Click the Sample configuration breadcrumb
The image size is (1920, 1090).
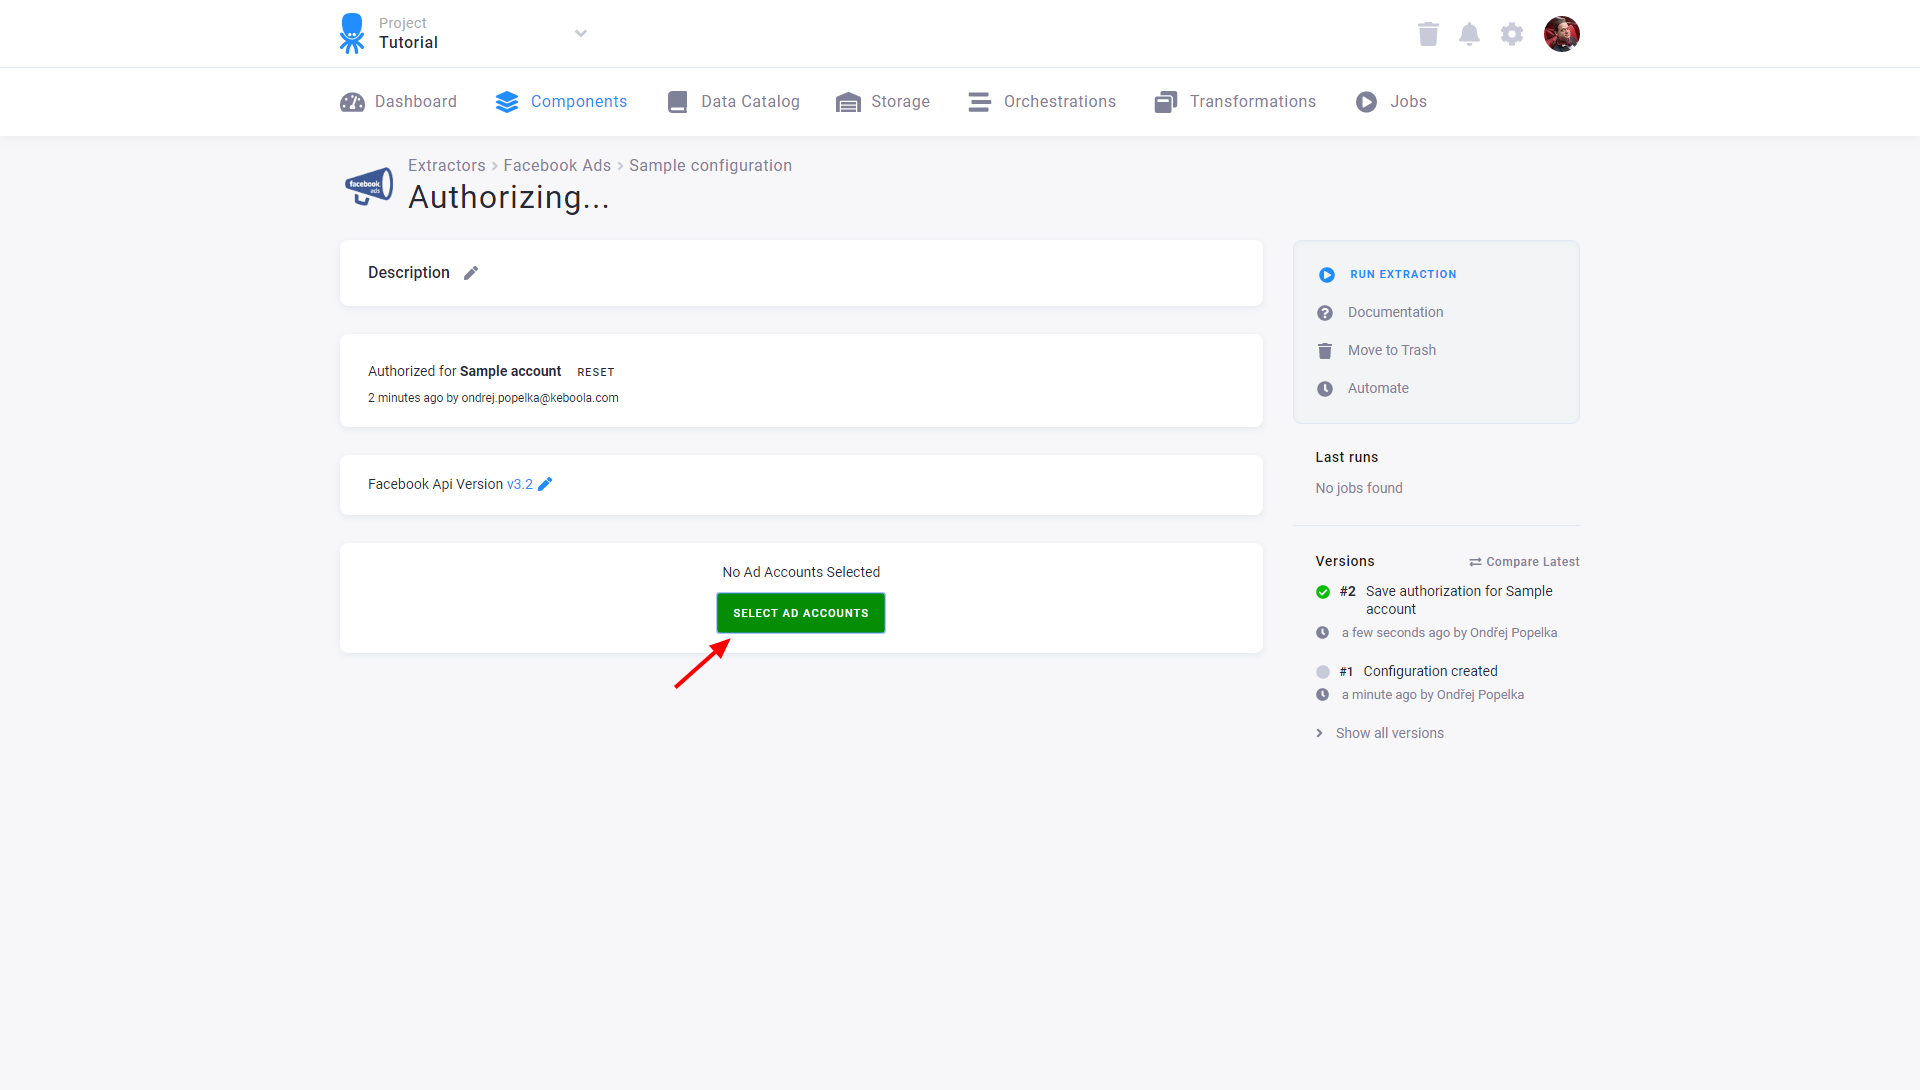pos(710,166)
